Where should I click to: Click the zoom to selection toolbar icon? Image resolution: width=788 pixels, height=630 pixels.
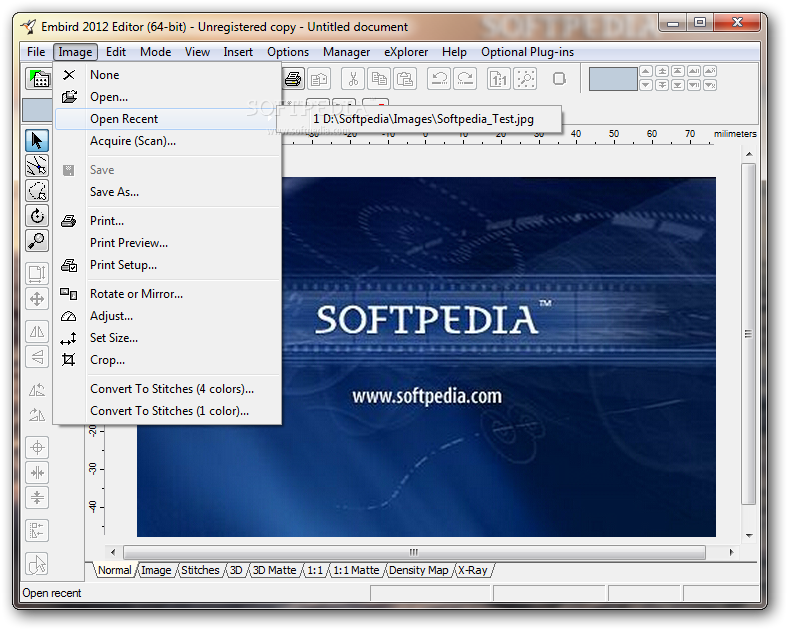click(525, 79)
